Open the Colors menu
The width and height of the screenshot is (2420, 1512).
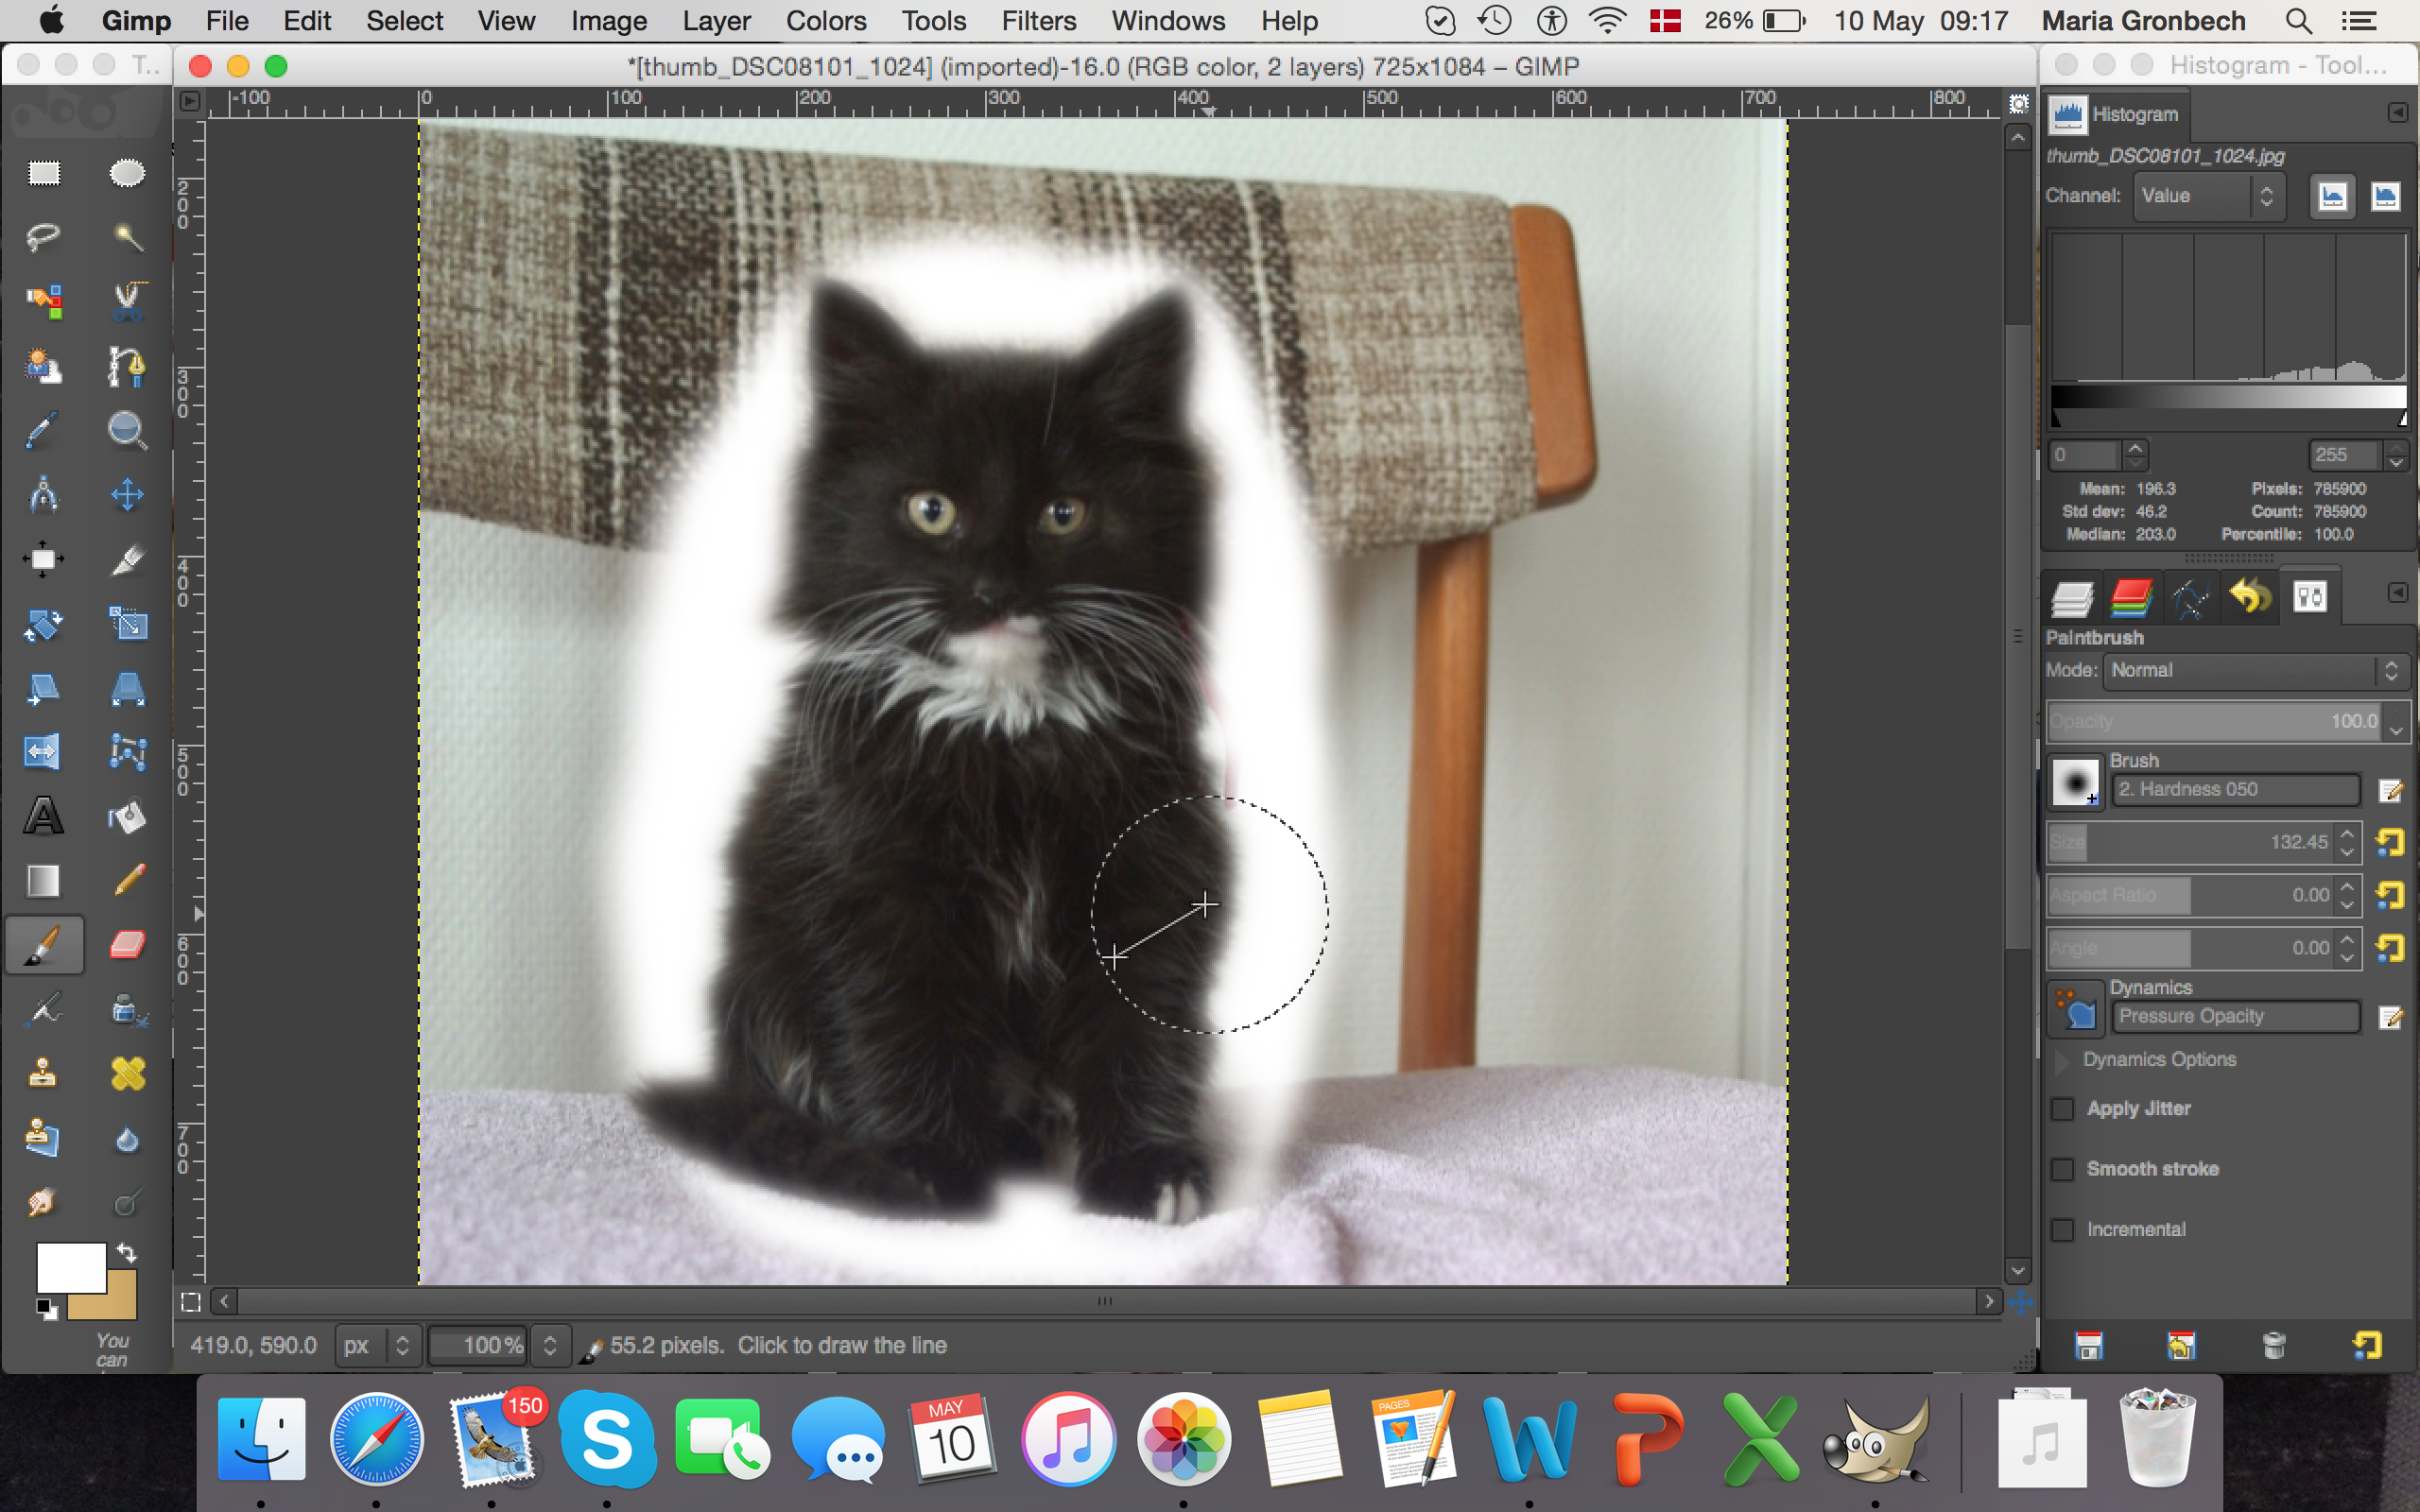825,21
